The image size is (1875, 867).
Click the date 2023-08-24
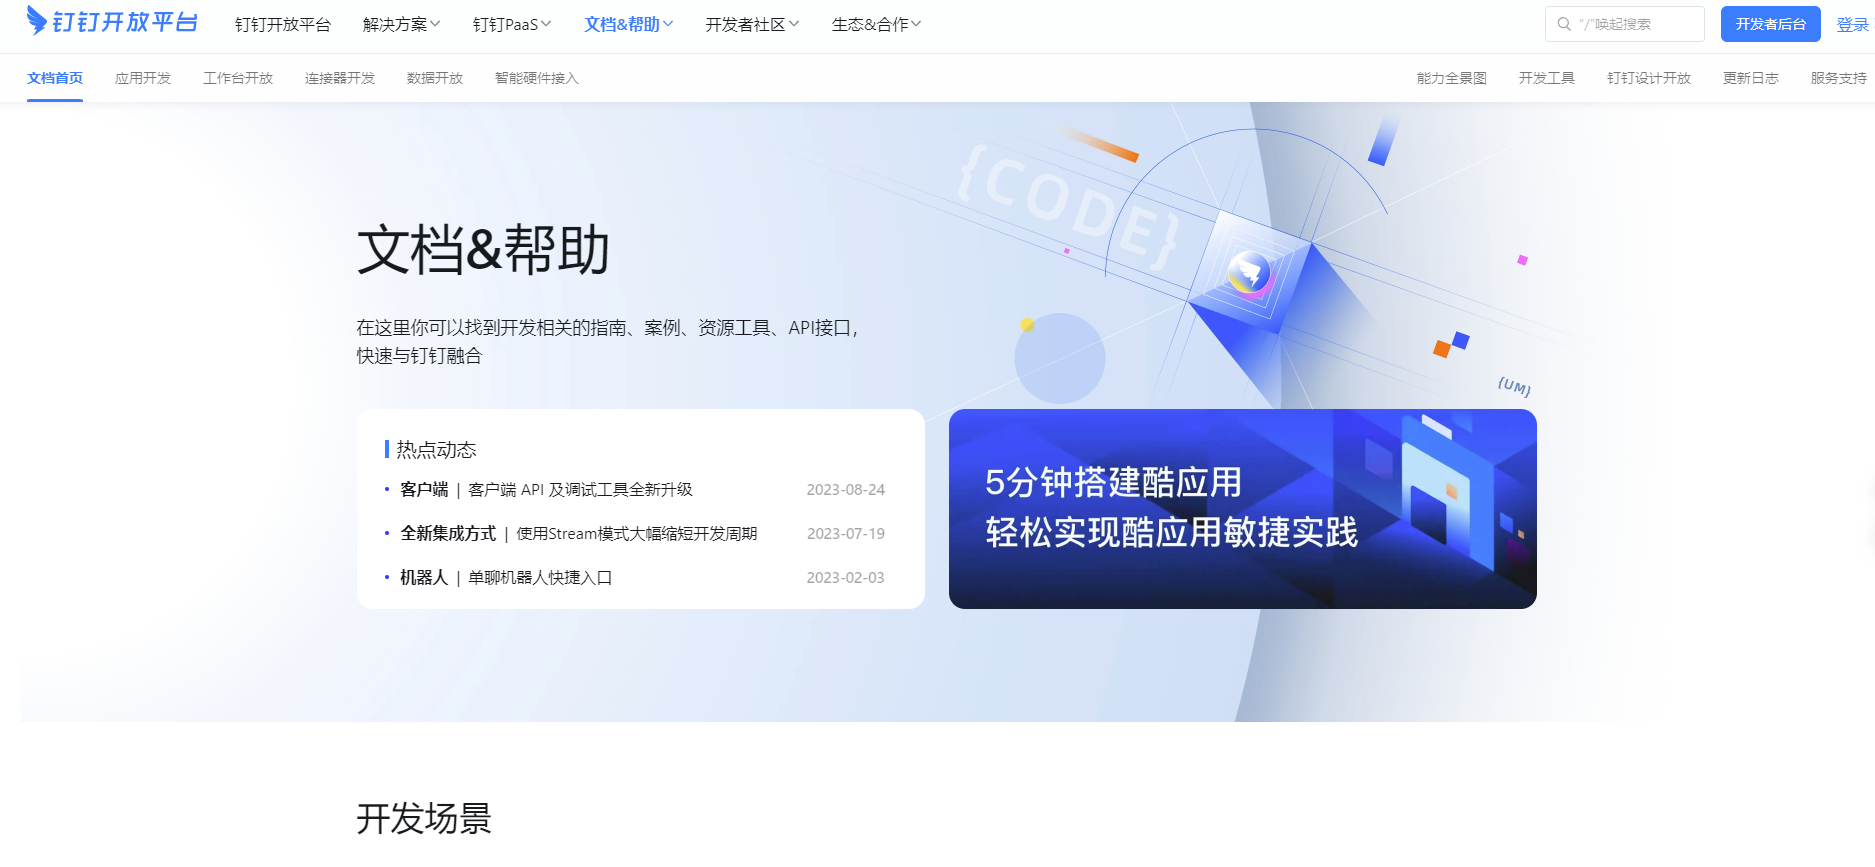[x=846, y=489]
